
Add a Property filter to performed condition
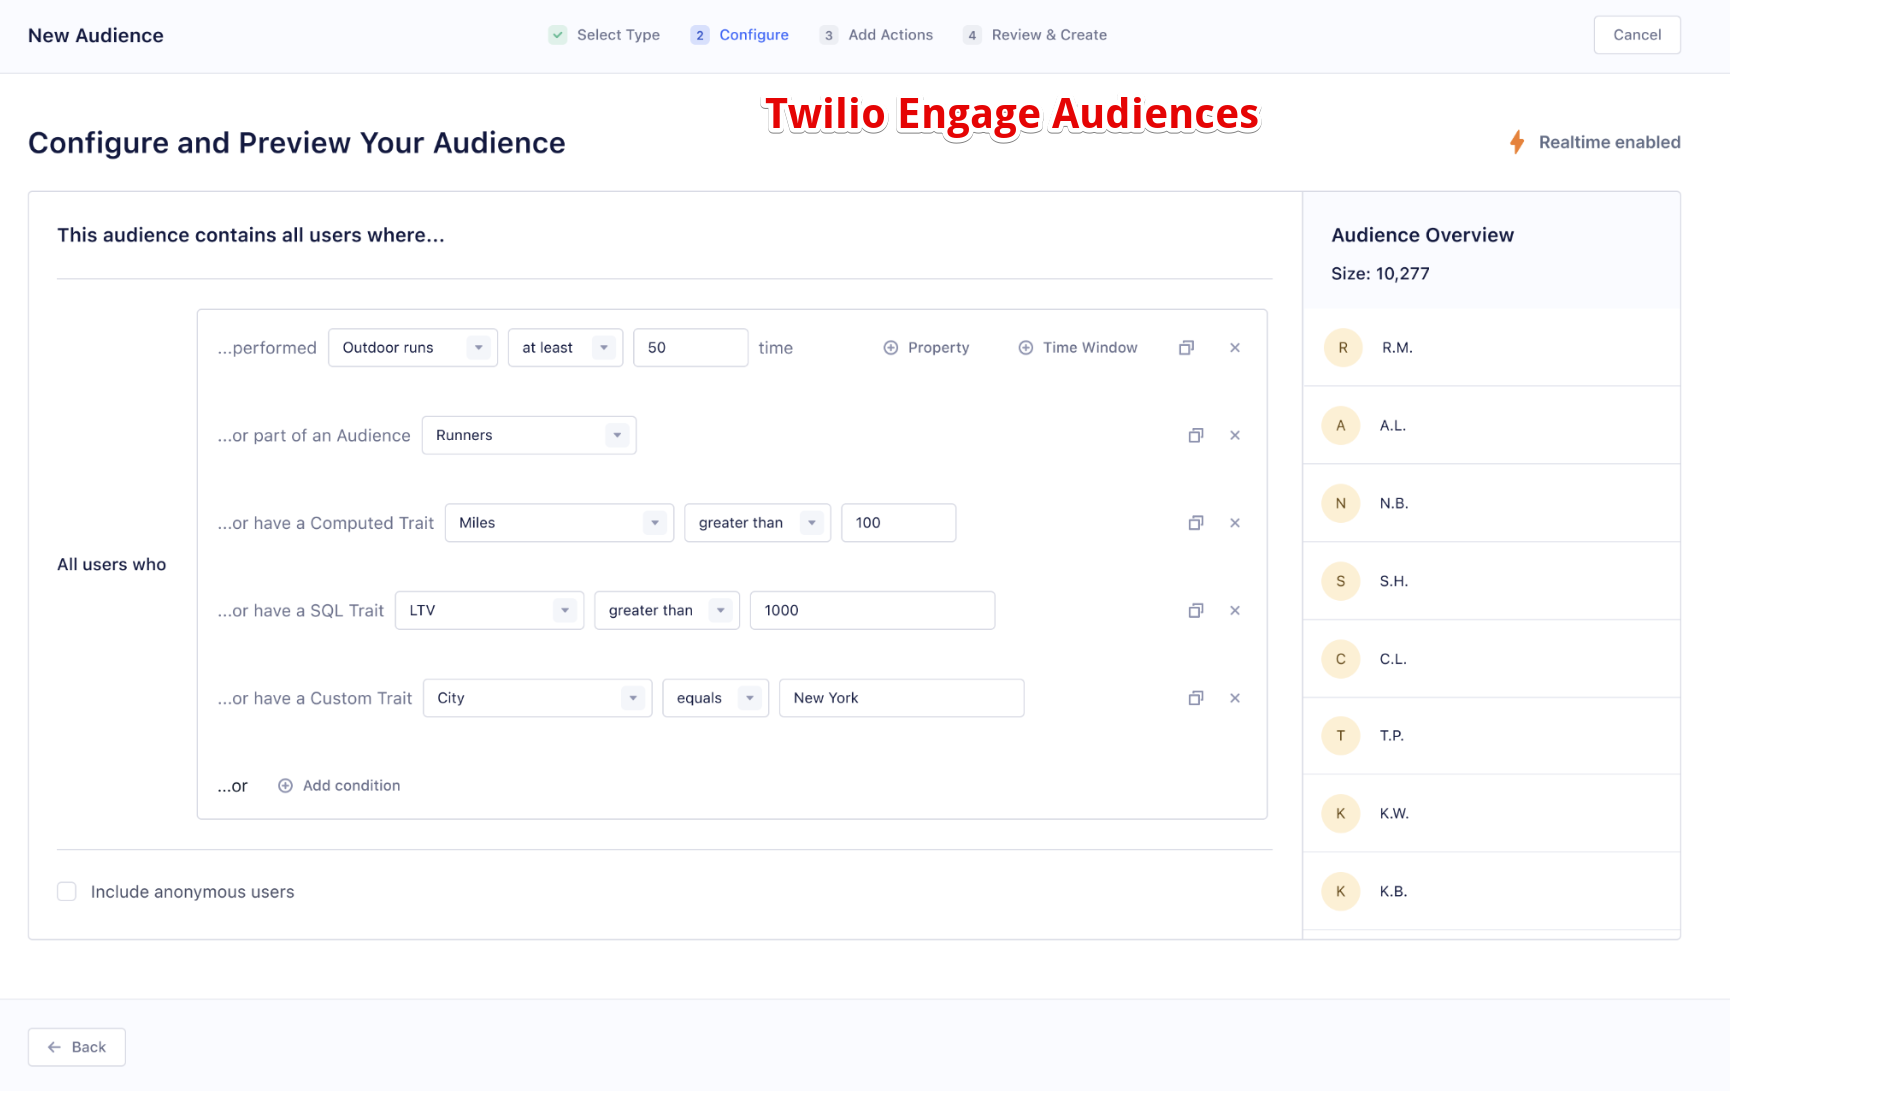[926, 348]
